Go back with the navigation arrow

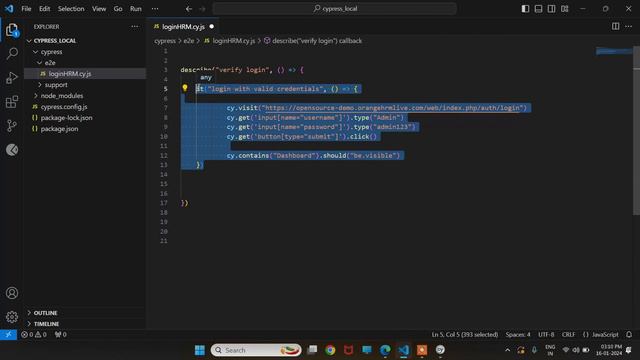pyautogui.click(x=189, y=9)
